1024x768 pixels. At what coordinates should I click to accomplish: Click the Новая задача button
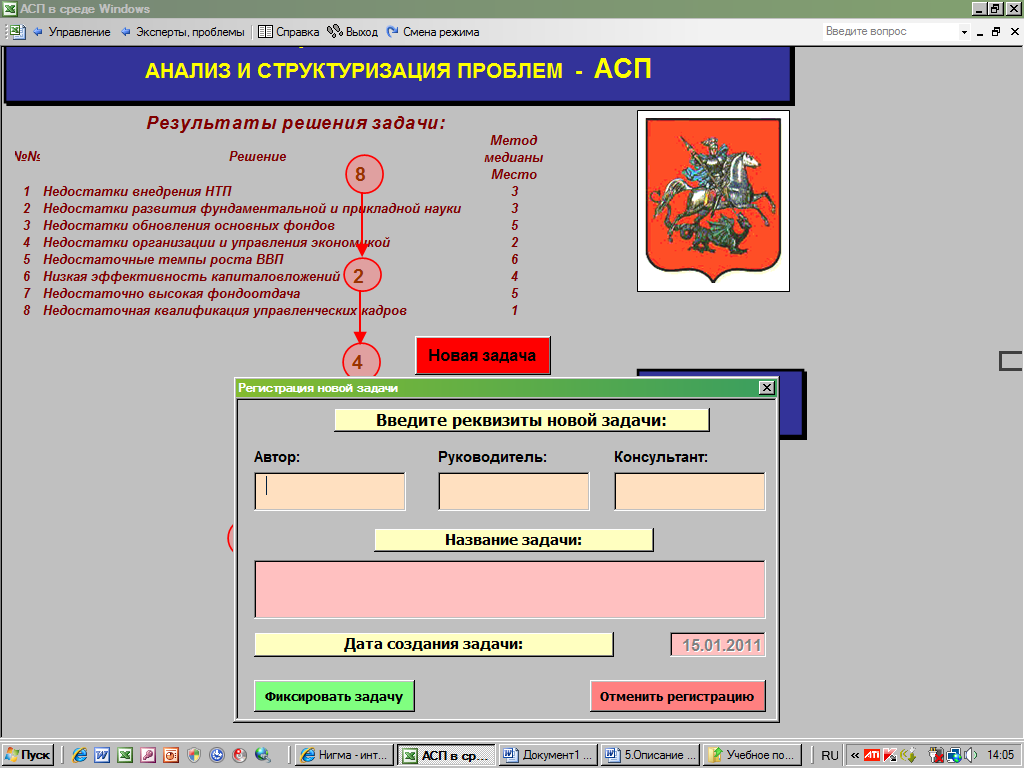pos(483,355)
